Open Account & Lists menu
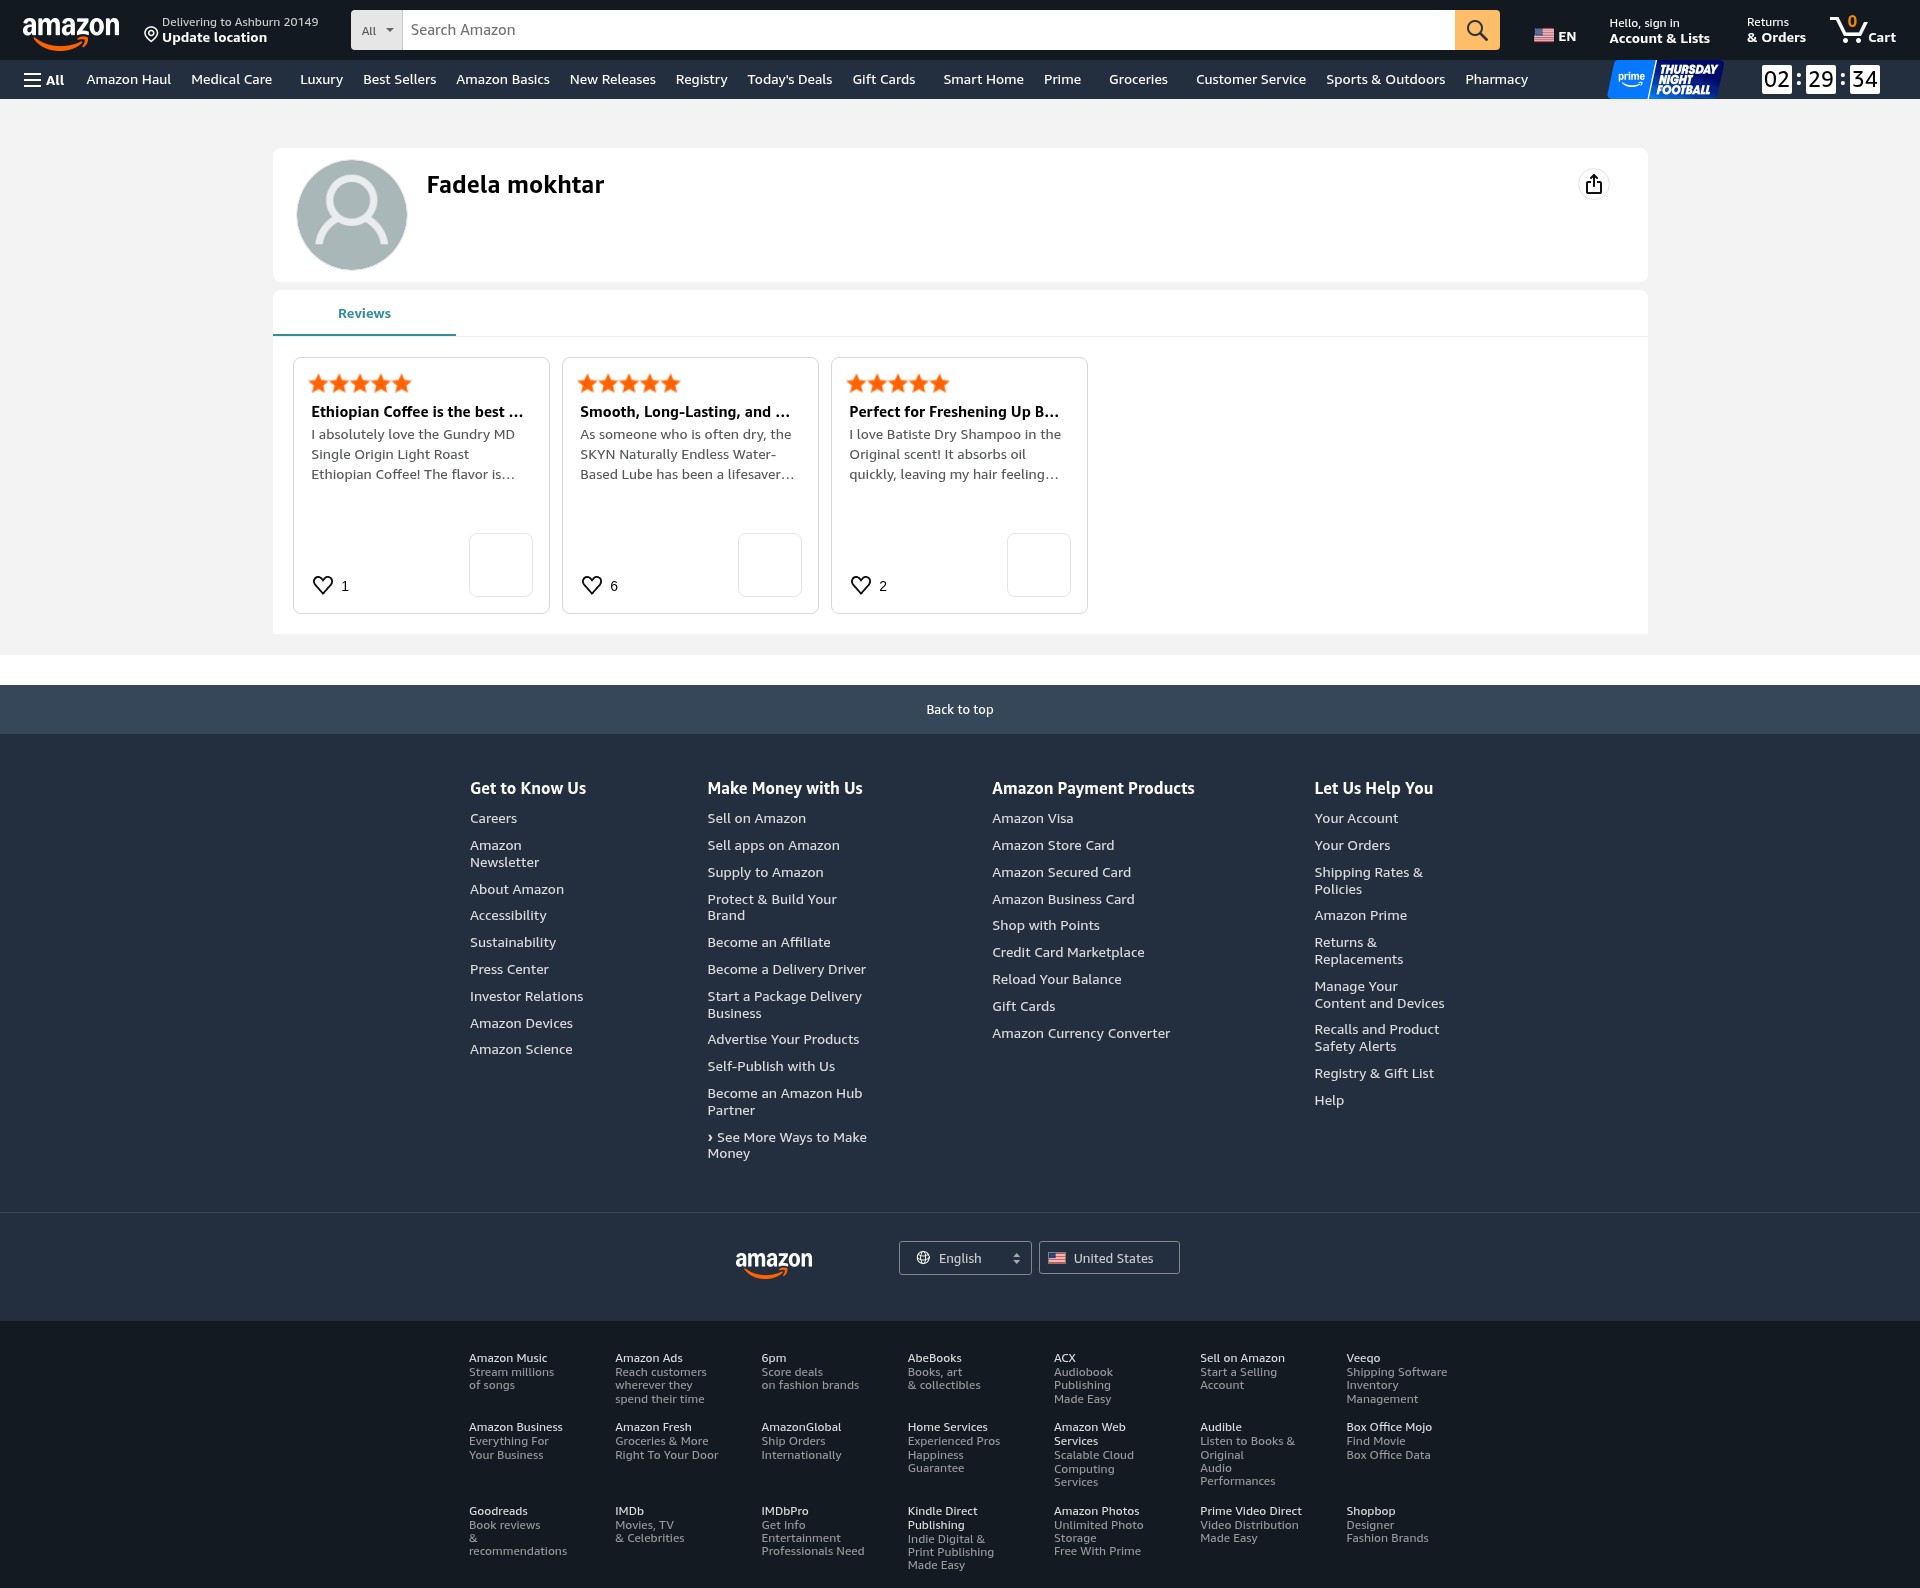 pyautogui.click(x=1659, y=30)
